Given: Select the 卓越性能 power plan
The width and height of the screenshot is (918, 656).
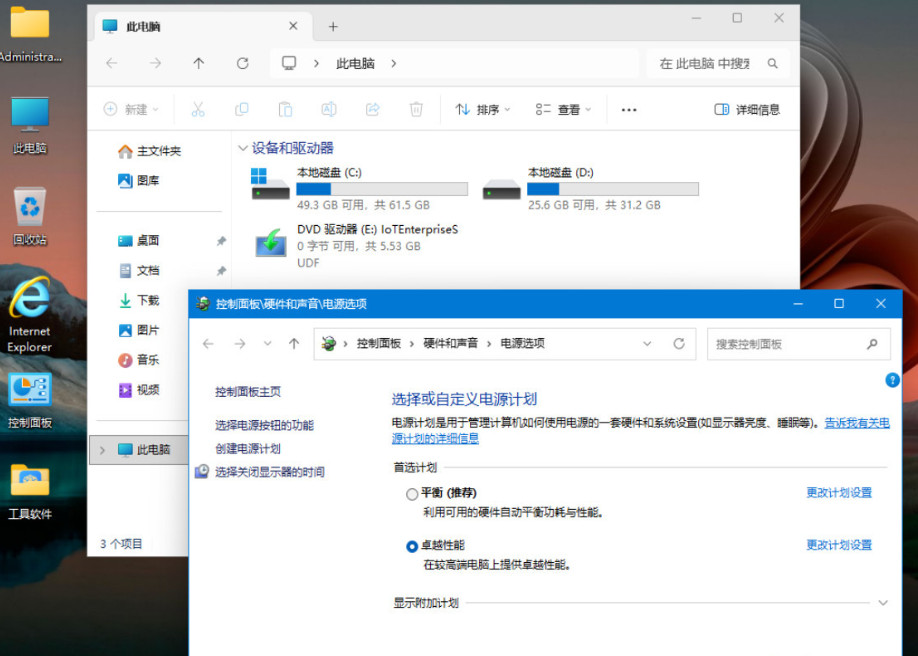Looking at the screenshot, I should (412, 546).
